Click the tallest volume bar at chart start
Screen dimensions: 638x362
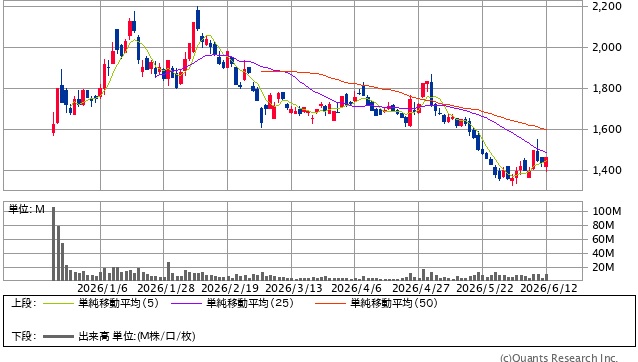coord(53,244)
